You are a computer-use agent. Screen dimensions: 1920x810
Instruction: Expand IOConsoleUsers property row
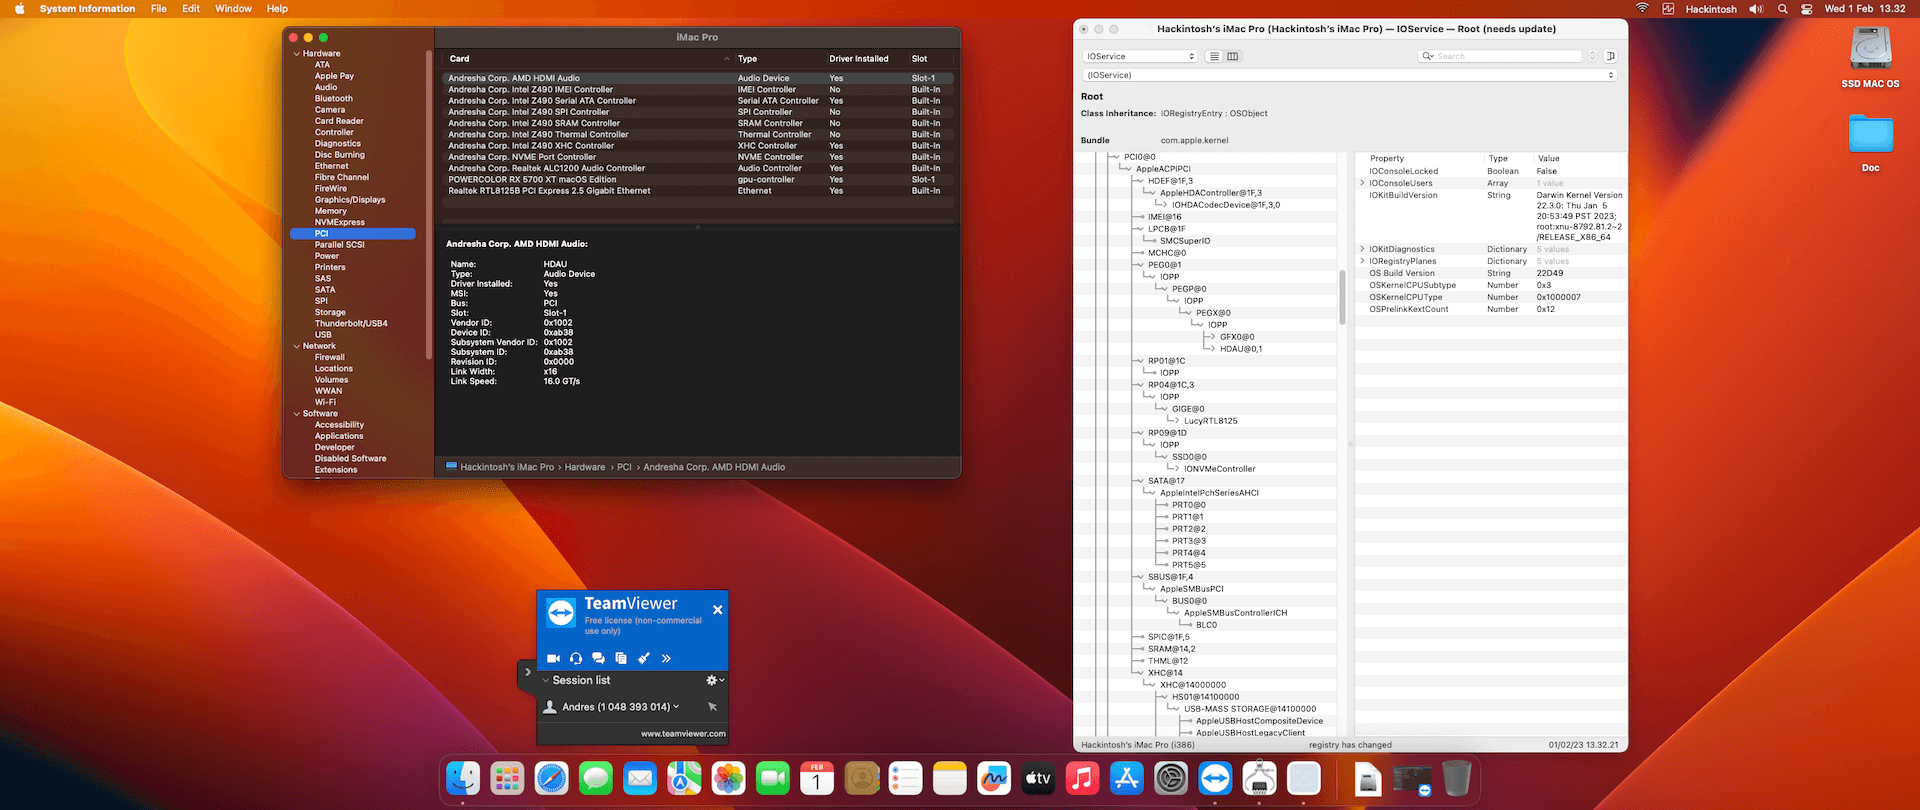tap(1362, 183)
